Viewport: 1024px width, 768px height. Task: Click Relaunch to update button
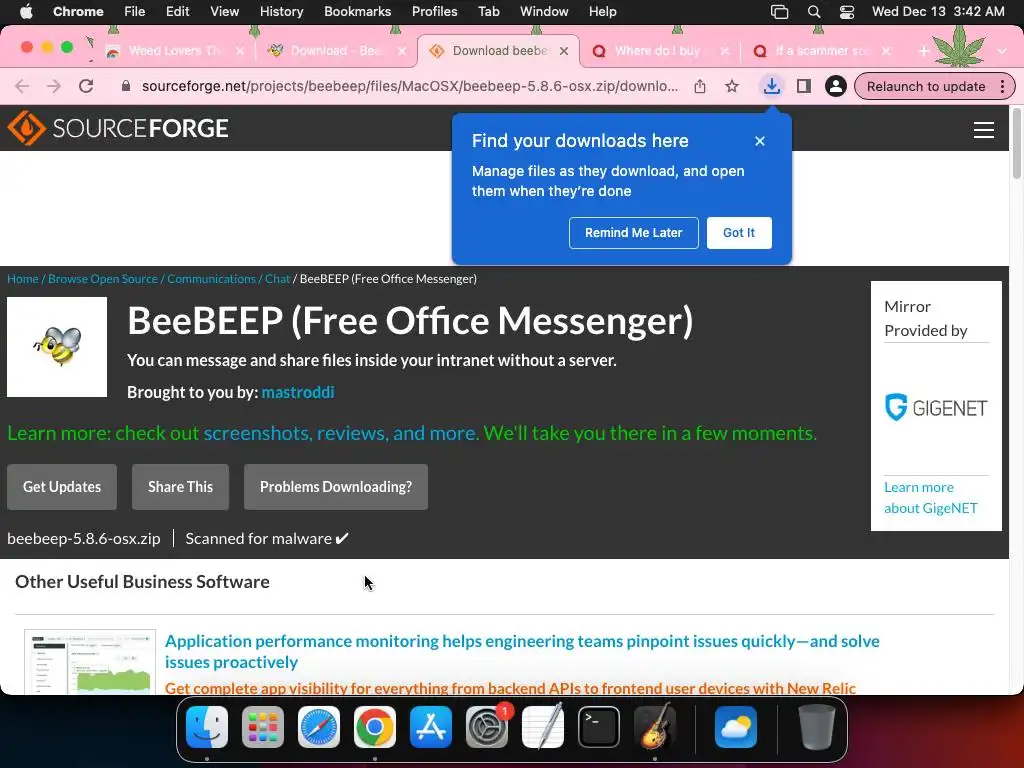pyautogui.click(x=925, y=86)
